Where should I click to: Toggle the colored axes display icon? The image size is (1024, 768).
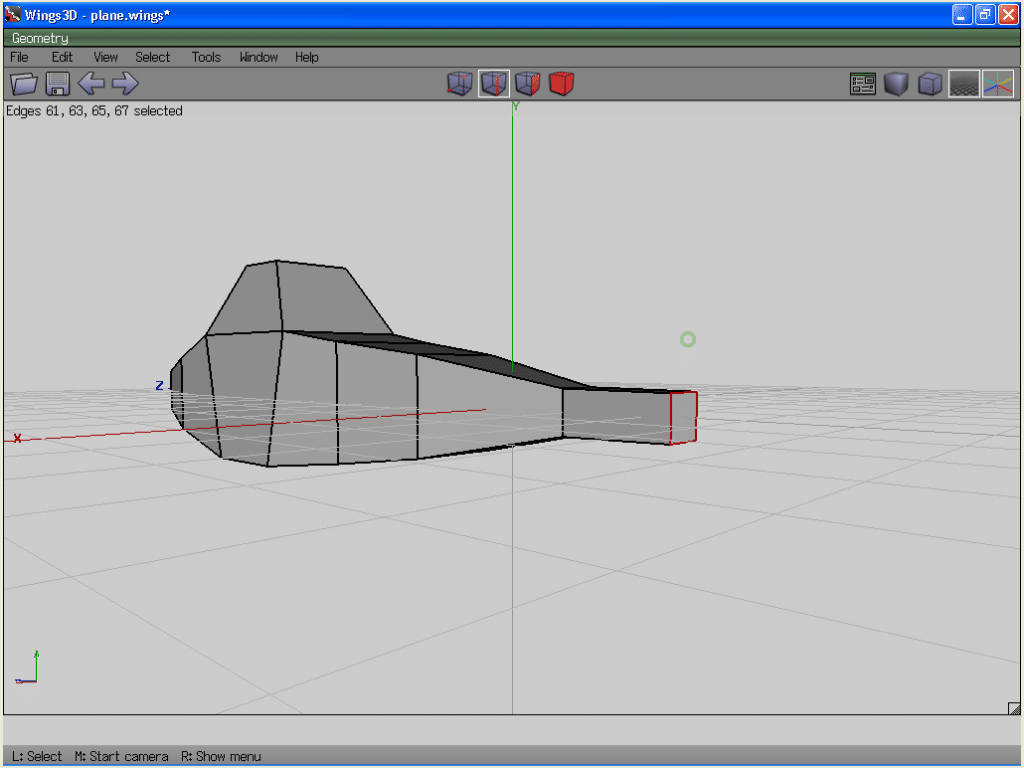click(x=997, y=84)
